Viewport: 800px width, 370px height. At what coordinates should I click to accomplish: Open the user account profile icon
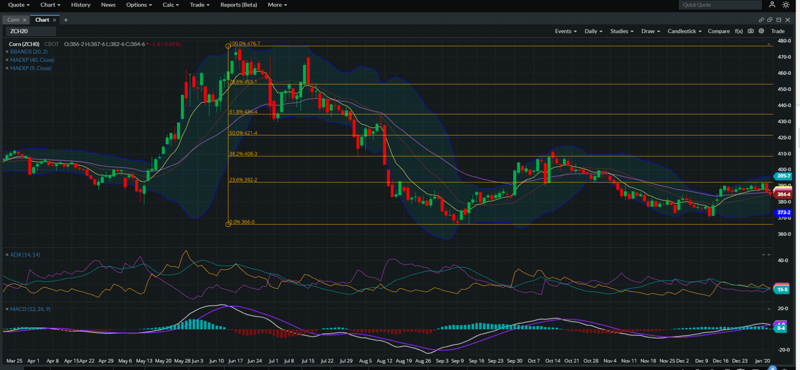772,5
